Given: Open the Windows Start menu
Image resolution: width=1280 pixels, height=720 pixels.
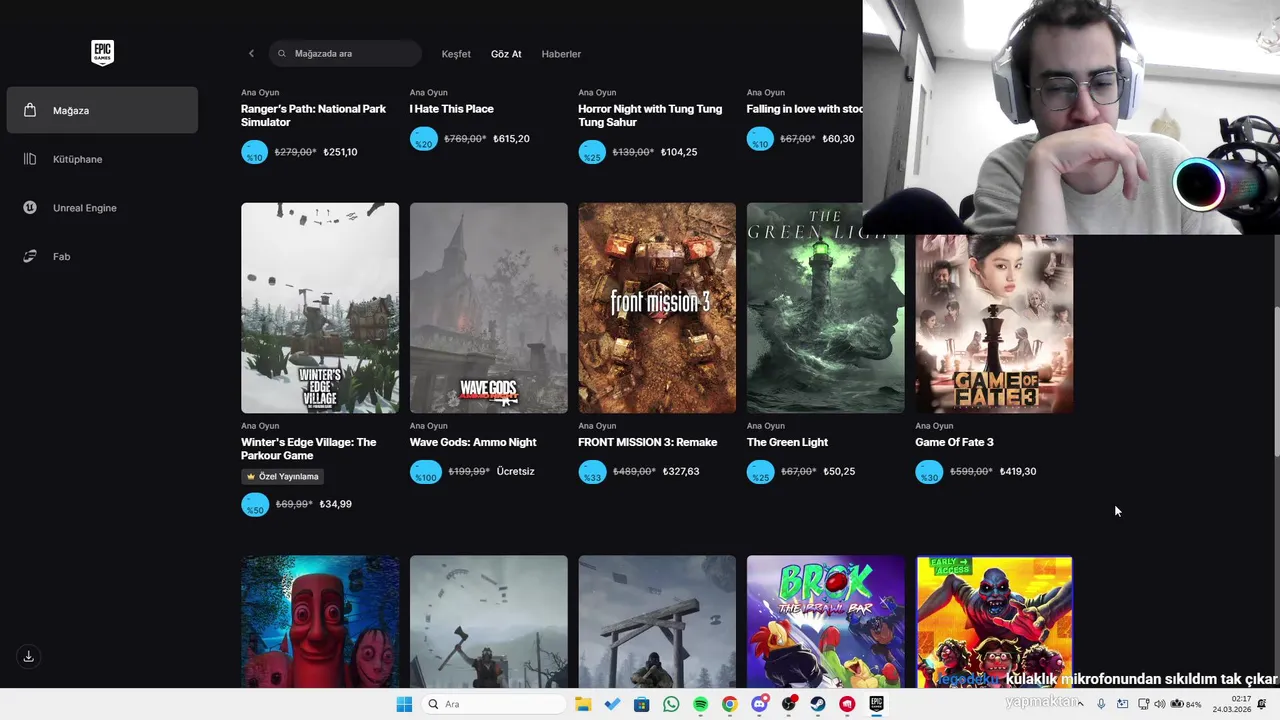Looking at the screenshot, I should tap(404, 704).
